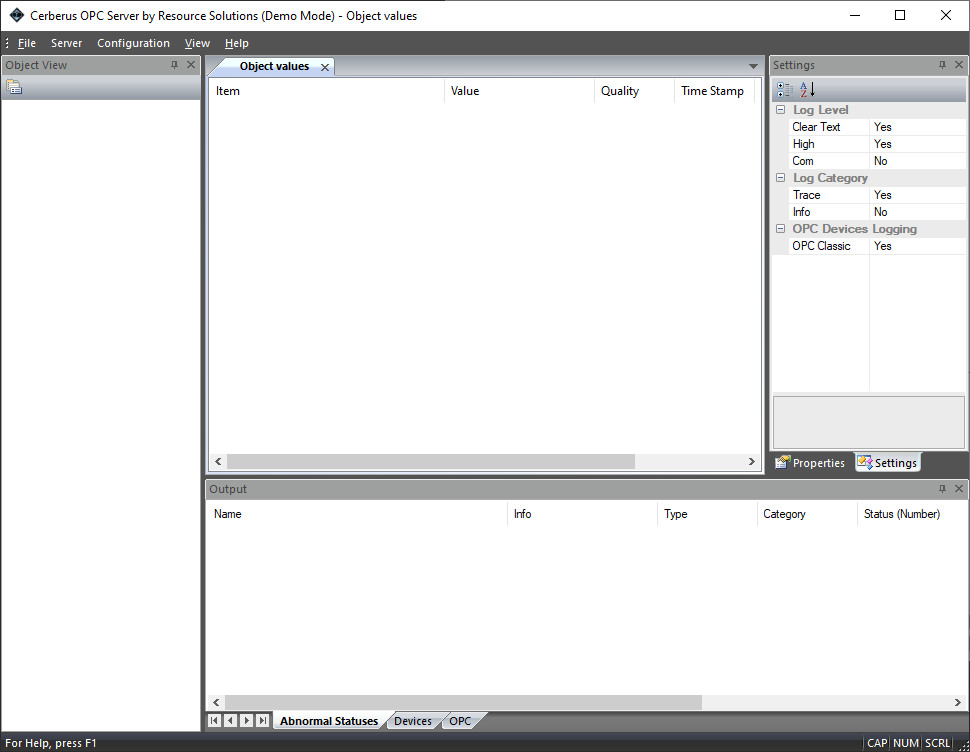The width and height of the screenshot is (970, 752).
Task: Select the Categorized view icon in Settings
Action: pyautogui.click(x=785, y=89)
